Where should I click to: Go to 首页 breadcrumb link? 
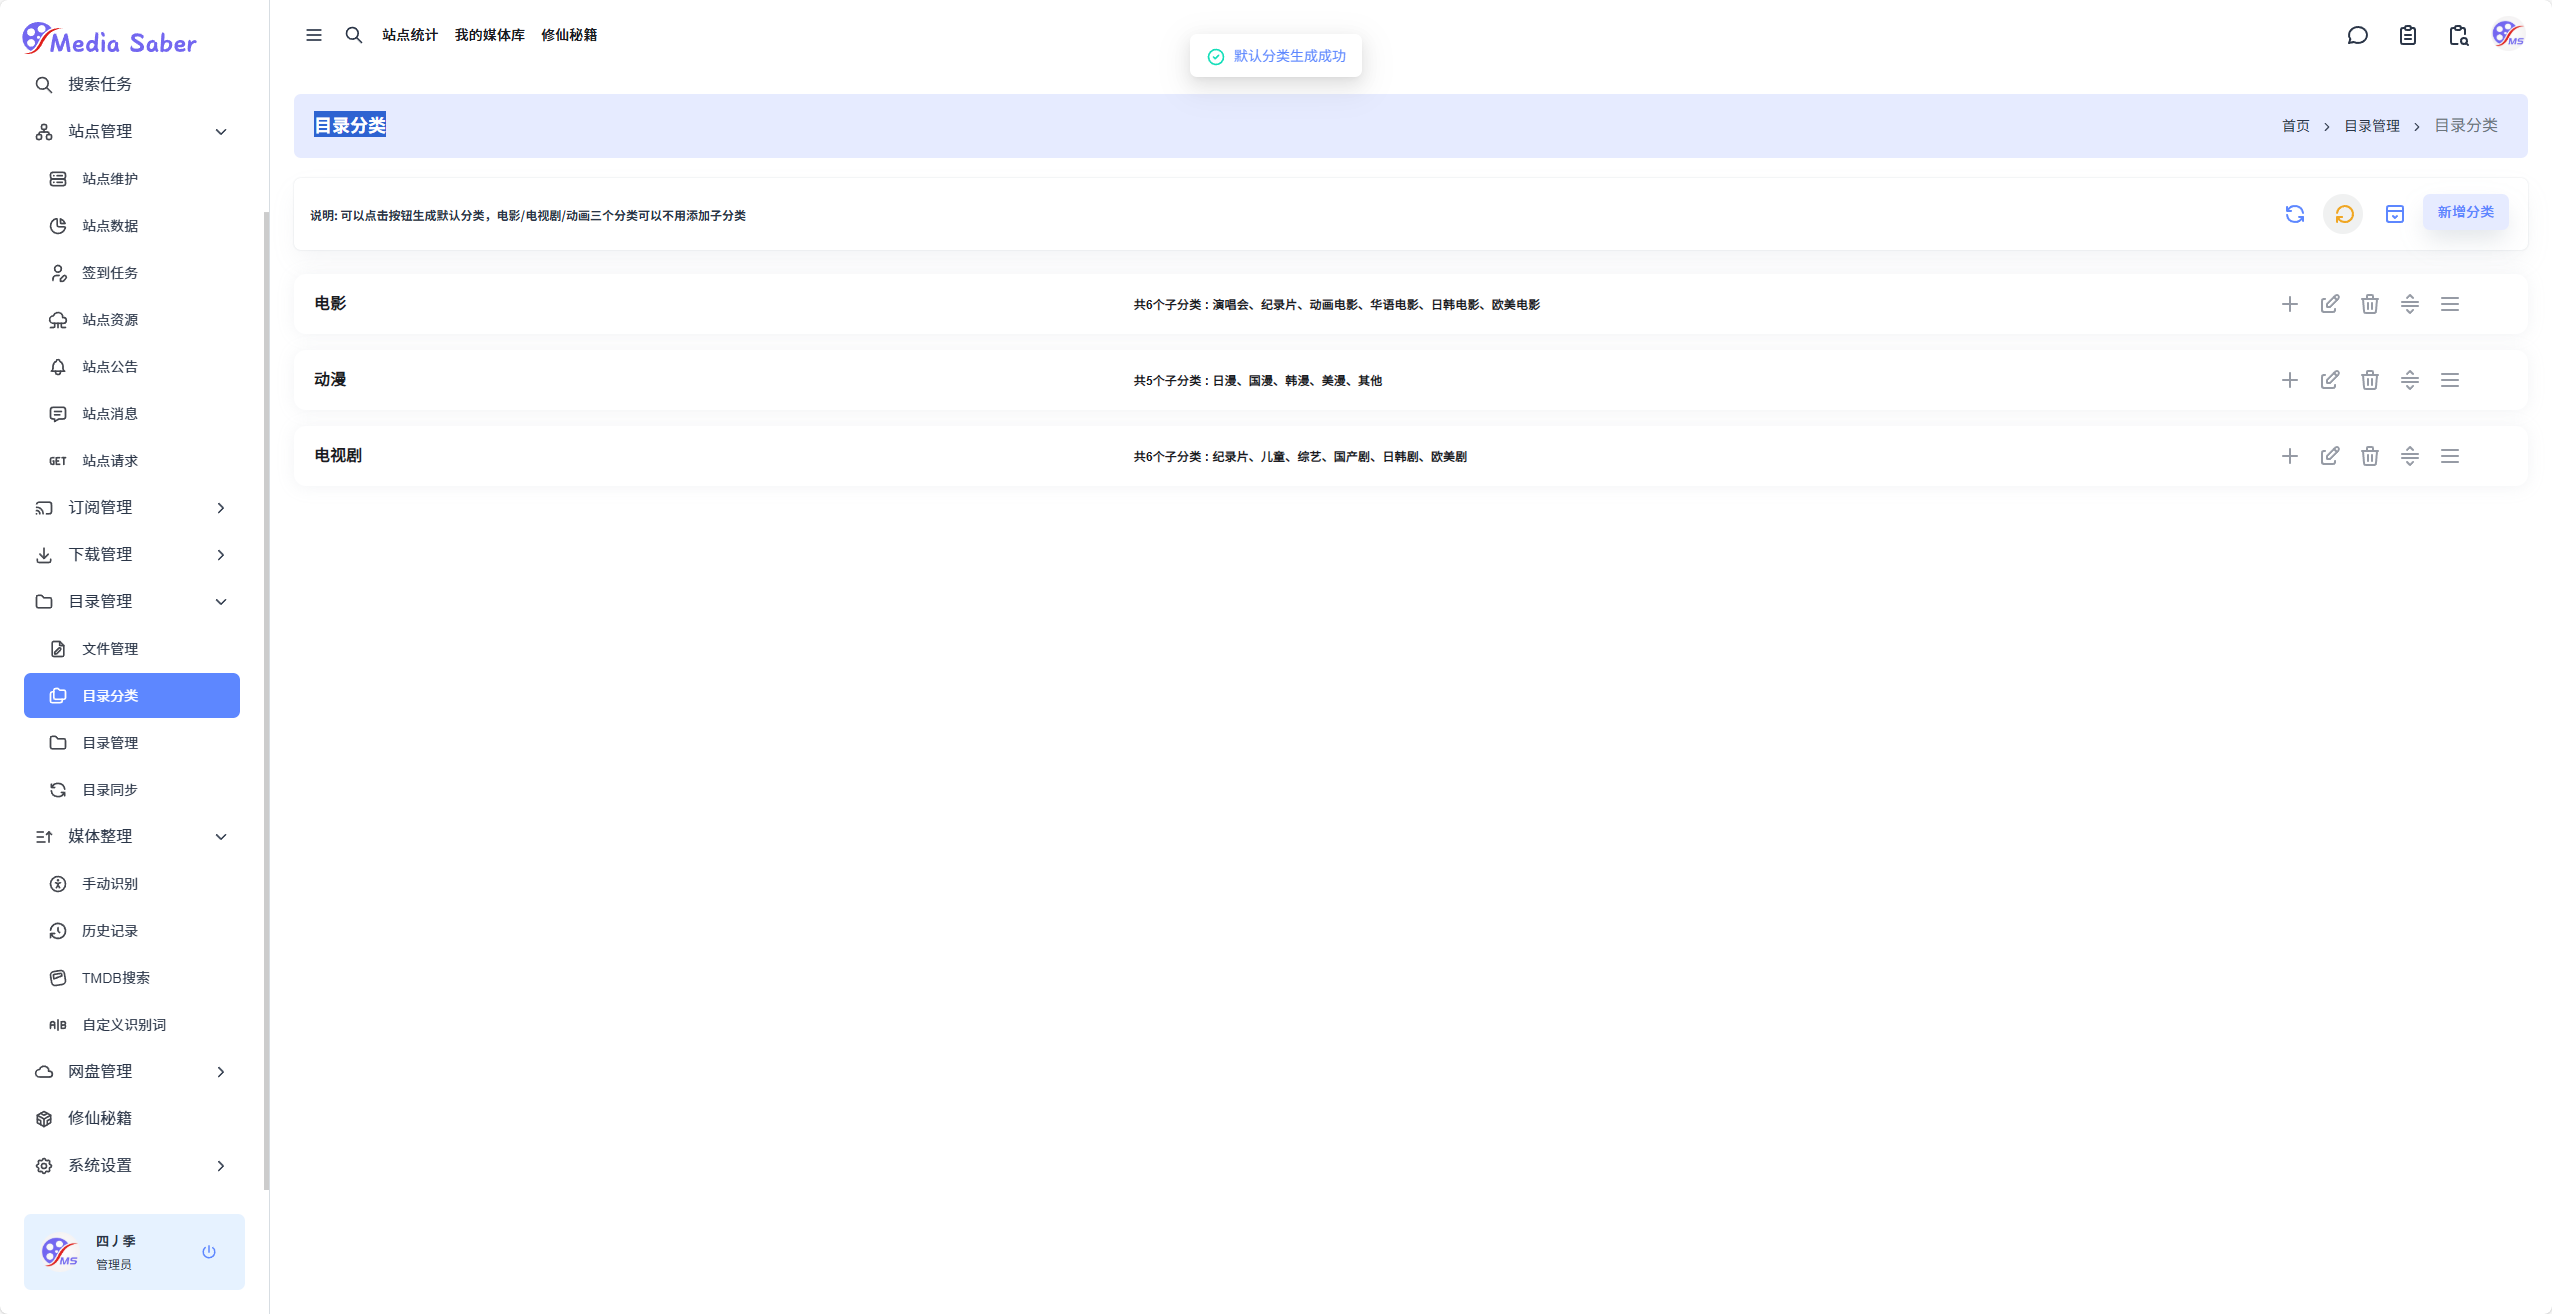point(2295,126)
